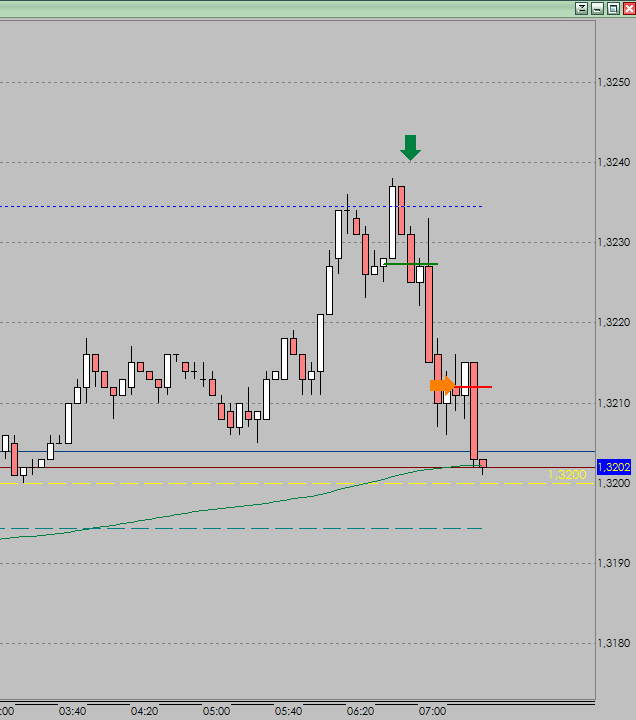Image resolution: width=636 pixels, height=720 pixels.
Task: Click the 1,3210 price axis label
Action: (614, 403)
